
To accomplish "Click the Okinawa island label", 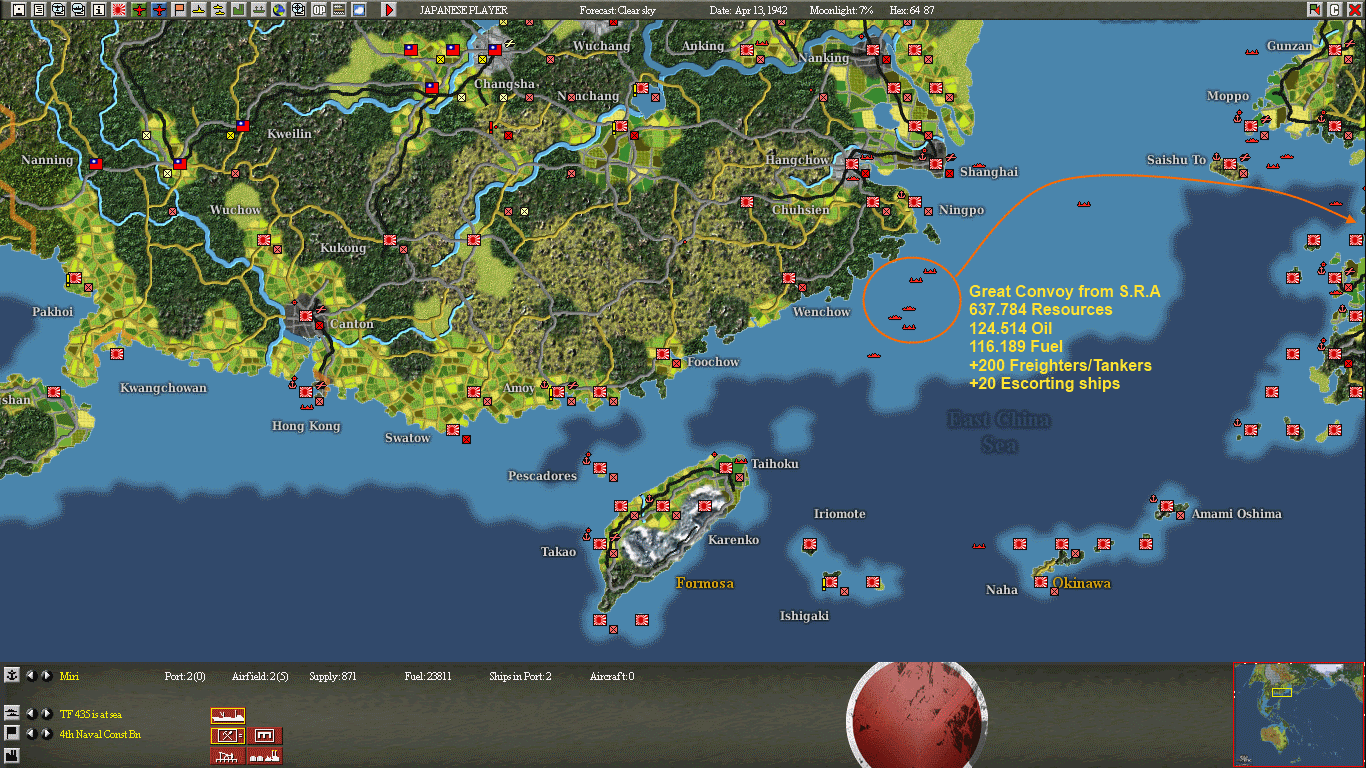I will coord(1081,583).
